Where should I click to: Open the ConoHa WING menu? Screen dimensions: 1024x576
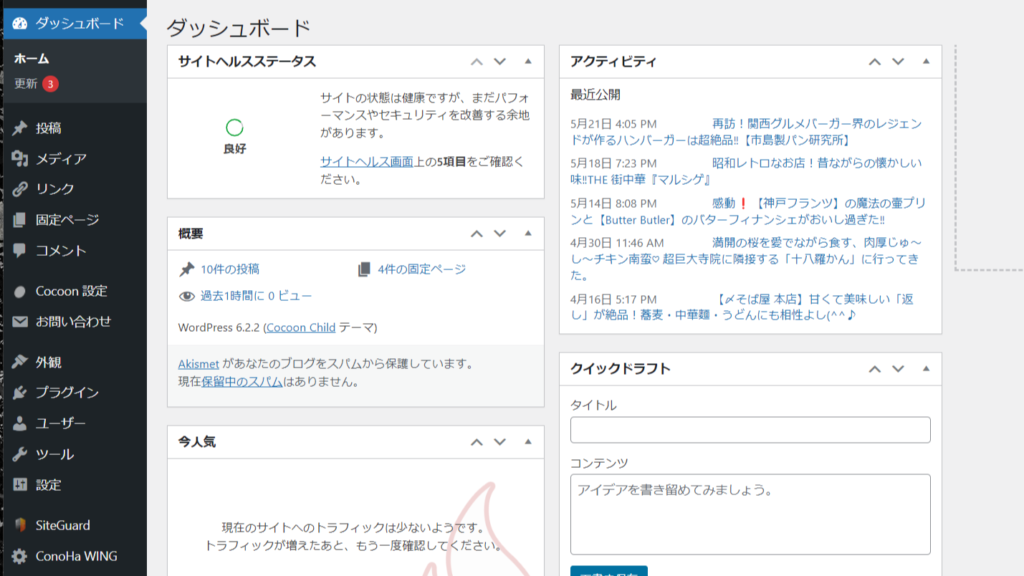click(76, 556)
